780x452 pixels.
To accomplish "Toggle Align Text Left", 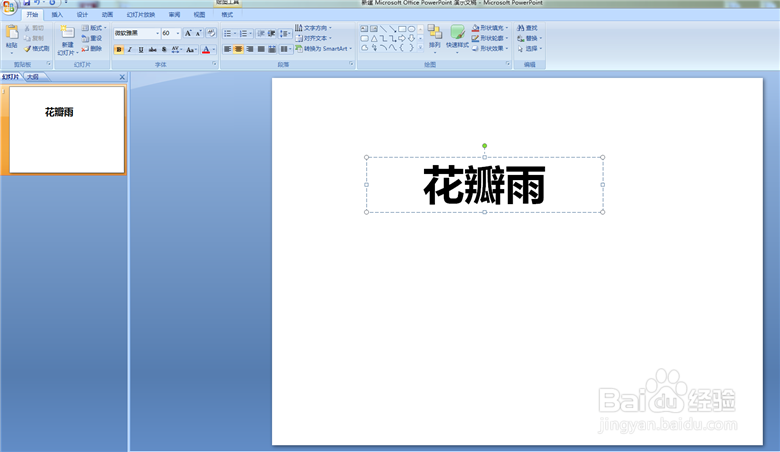I will 227,49.
